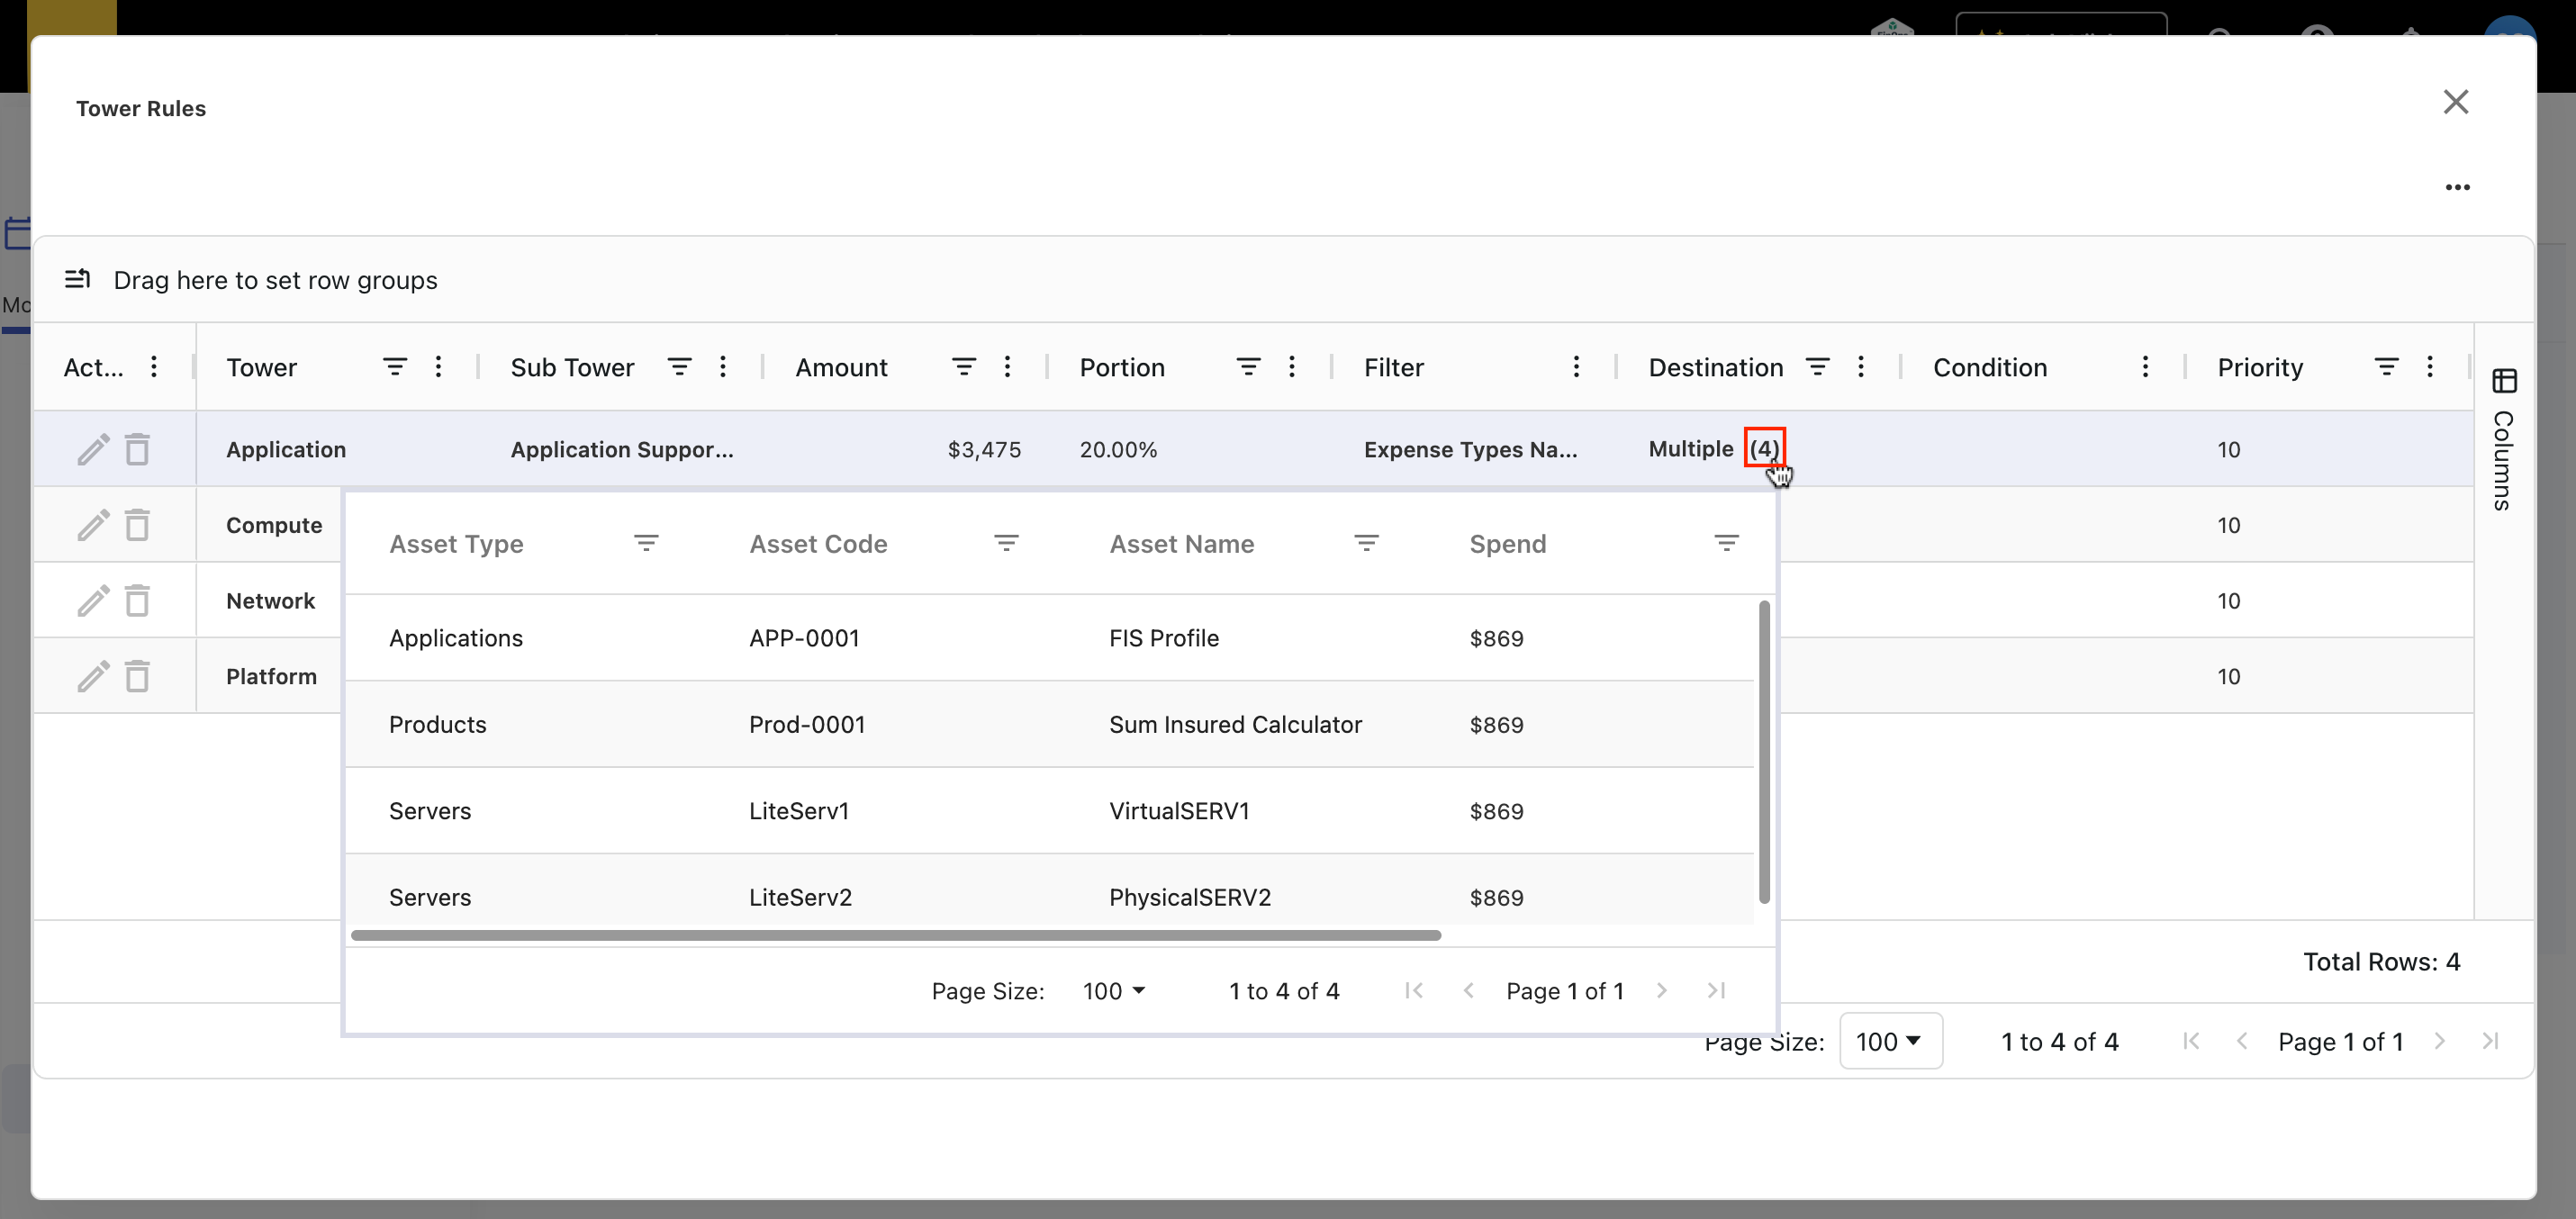The image size is (2576, 1219).
Task: Open the Destination column options menu
Action: 1860,367
